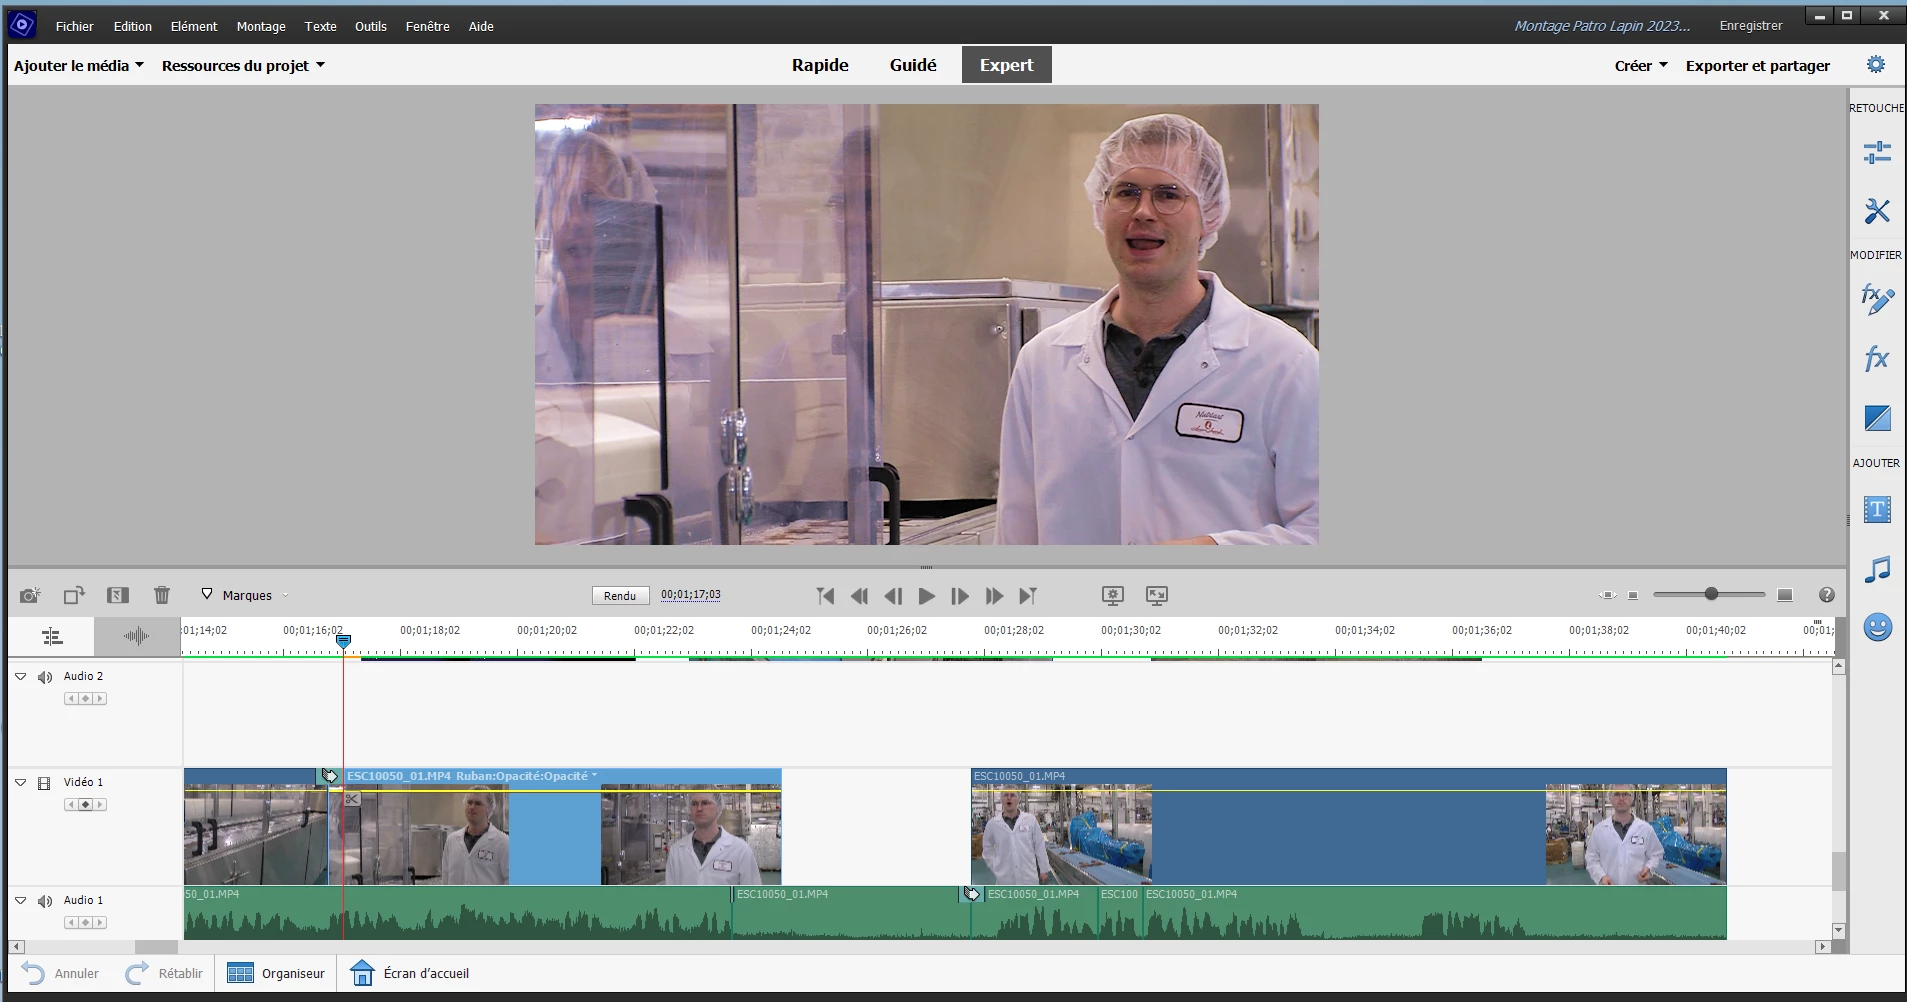Viewport: 1907px width, 1002px height.
Task: Open the Montage menu
Action: tap(261, 26)
